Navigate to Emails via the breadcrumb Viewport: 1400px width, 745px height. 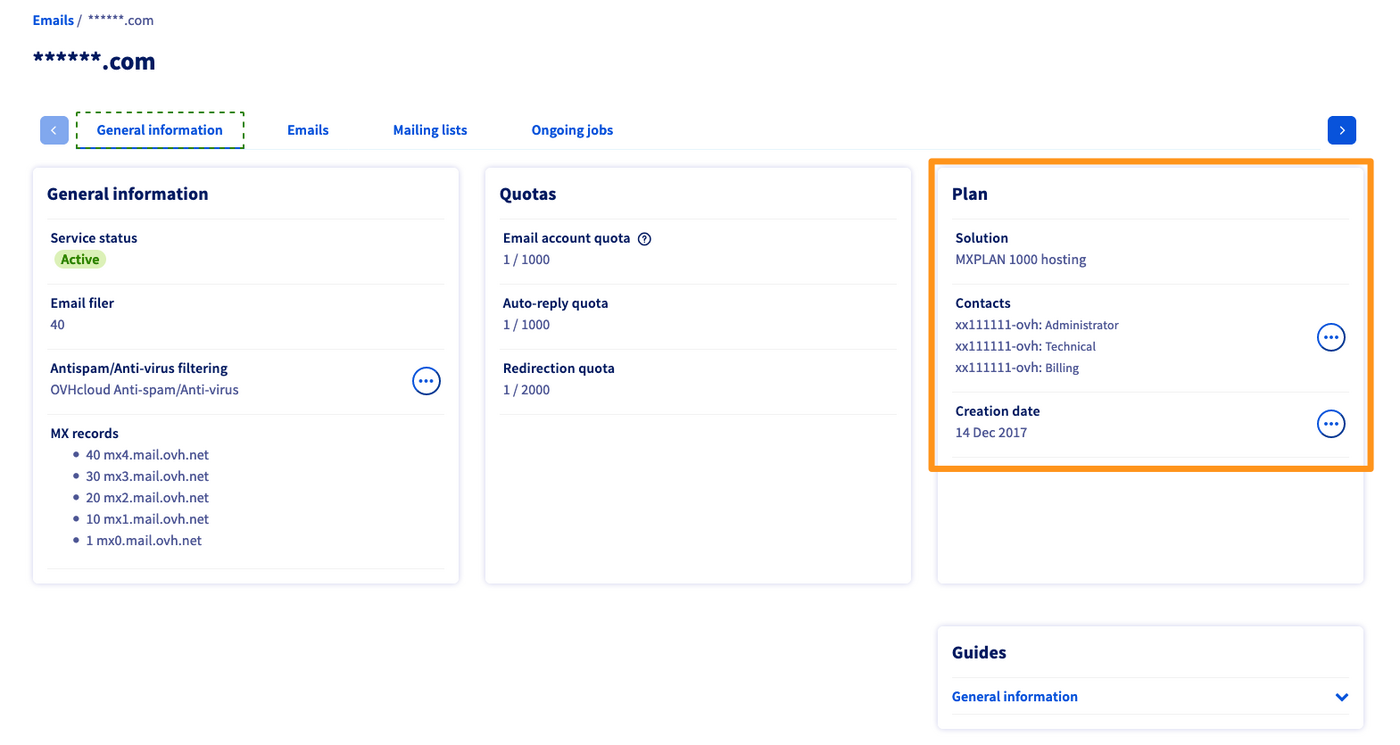click(53, 20)
